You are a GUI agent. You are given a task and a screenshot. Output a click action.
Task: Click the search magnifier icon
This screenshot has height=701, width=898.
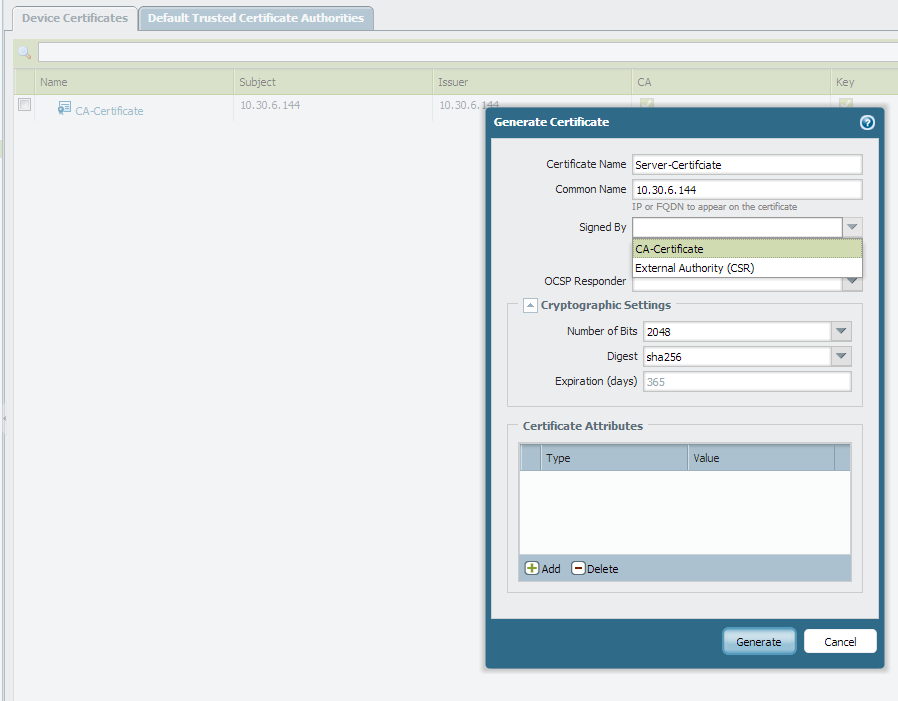[x=25, y=52]
